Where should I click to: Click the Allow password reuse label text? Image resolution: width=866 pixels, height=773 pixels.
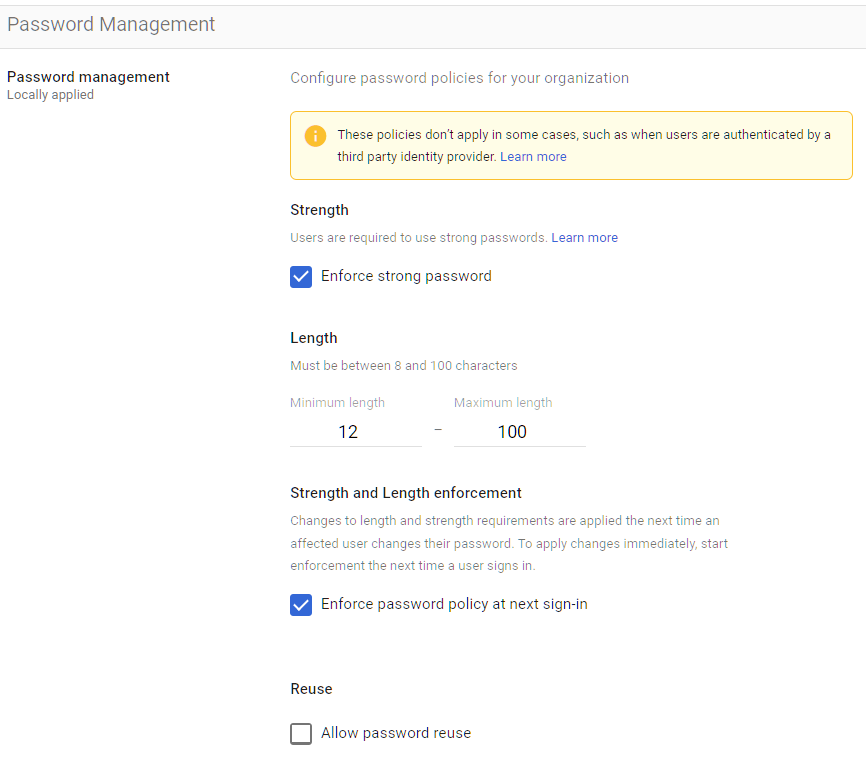395,733
